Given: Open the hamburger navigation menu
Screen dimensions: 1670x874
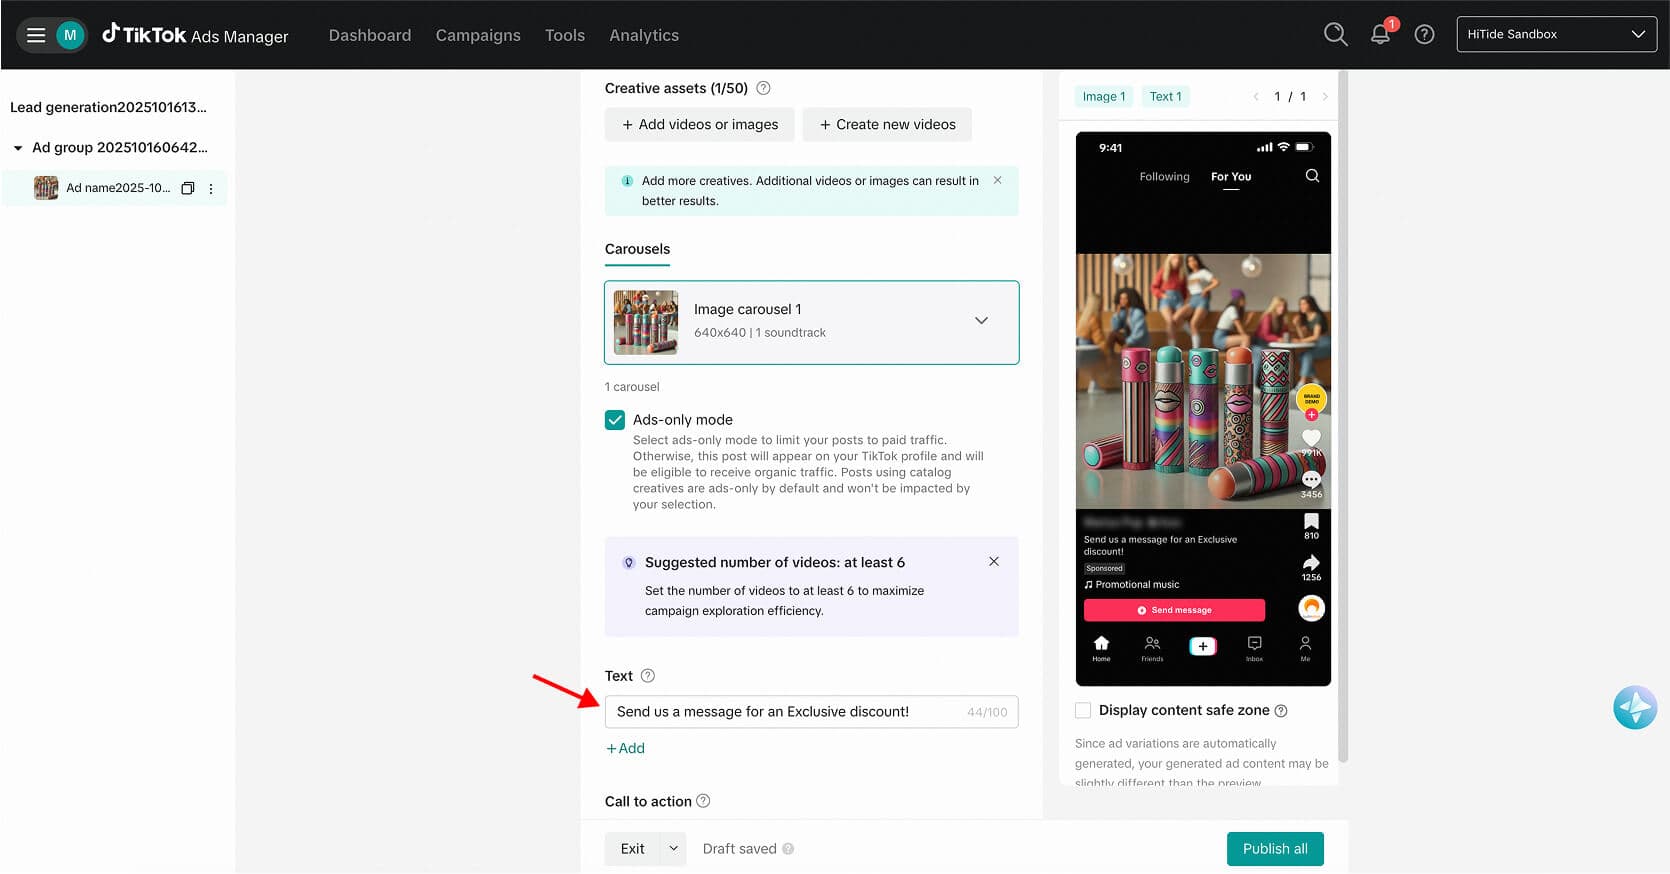Looking at the screenshot, I should tap(36, 35).
